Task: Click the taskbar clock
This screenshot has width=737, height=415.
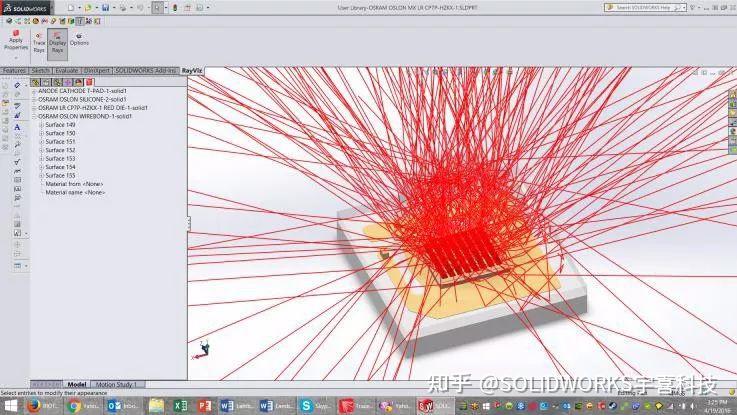Action: point(718,406)
